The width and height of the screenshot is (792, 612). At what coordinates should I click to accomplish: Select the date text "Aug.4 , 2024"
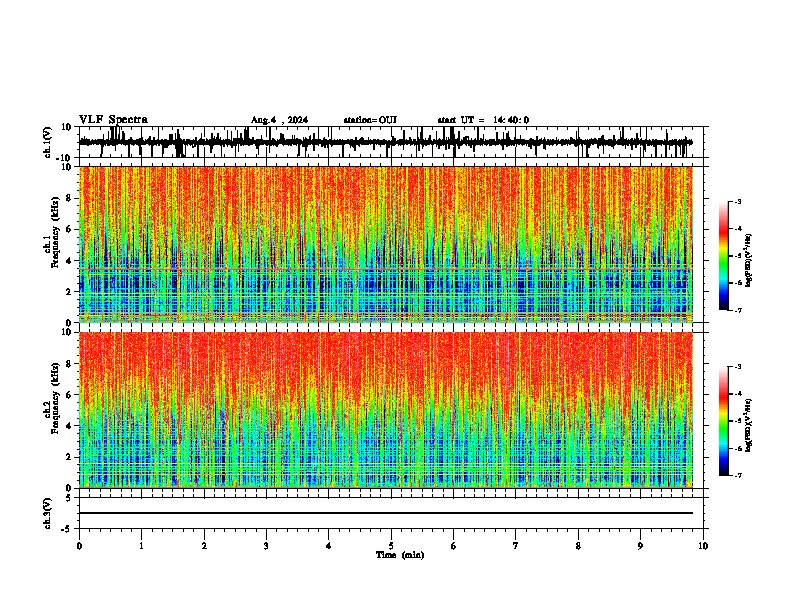click(279, 120)
